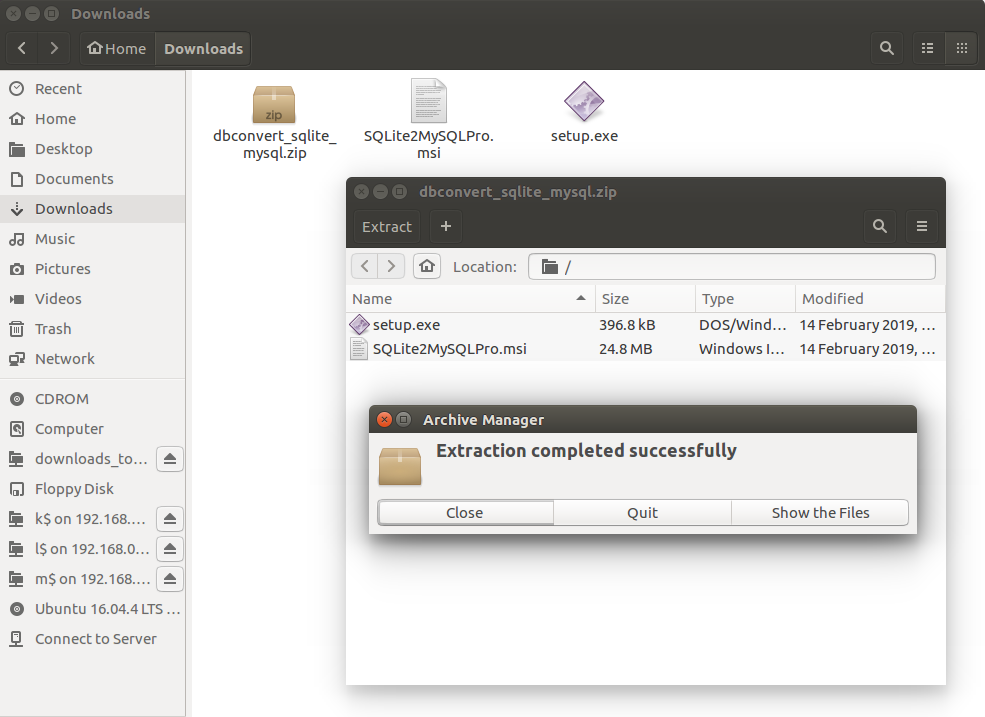This screenshot has width=985, height=717.
Task: Switch Files window to grid view
Action: pos(961,48)
